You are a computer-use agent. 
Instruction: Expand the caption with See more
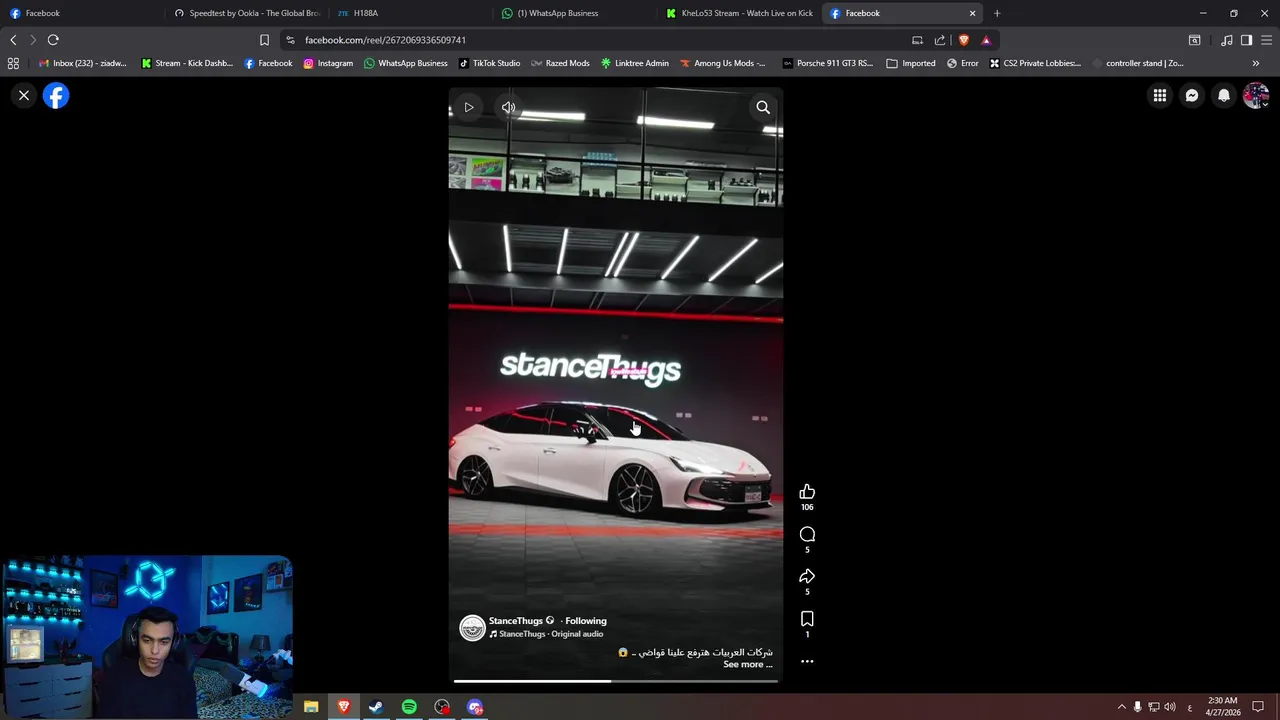[x=747, y=665]
